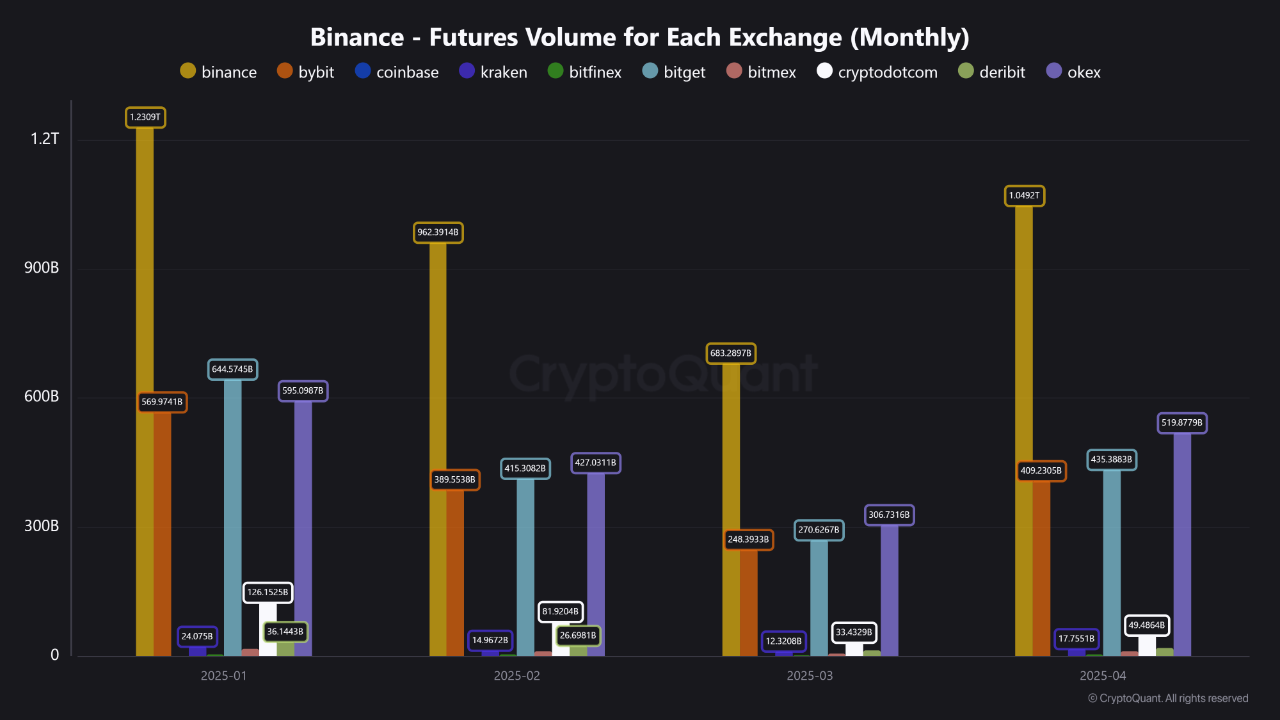The height and width of the screenshot is (720, 1280).
Task: Click the 1.0492T binance April label
Action: click(x=1023, y=196)
